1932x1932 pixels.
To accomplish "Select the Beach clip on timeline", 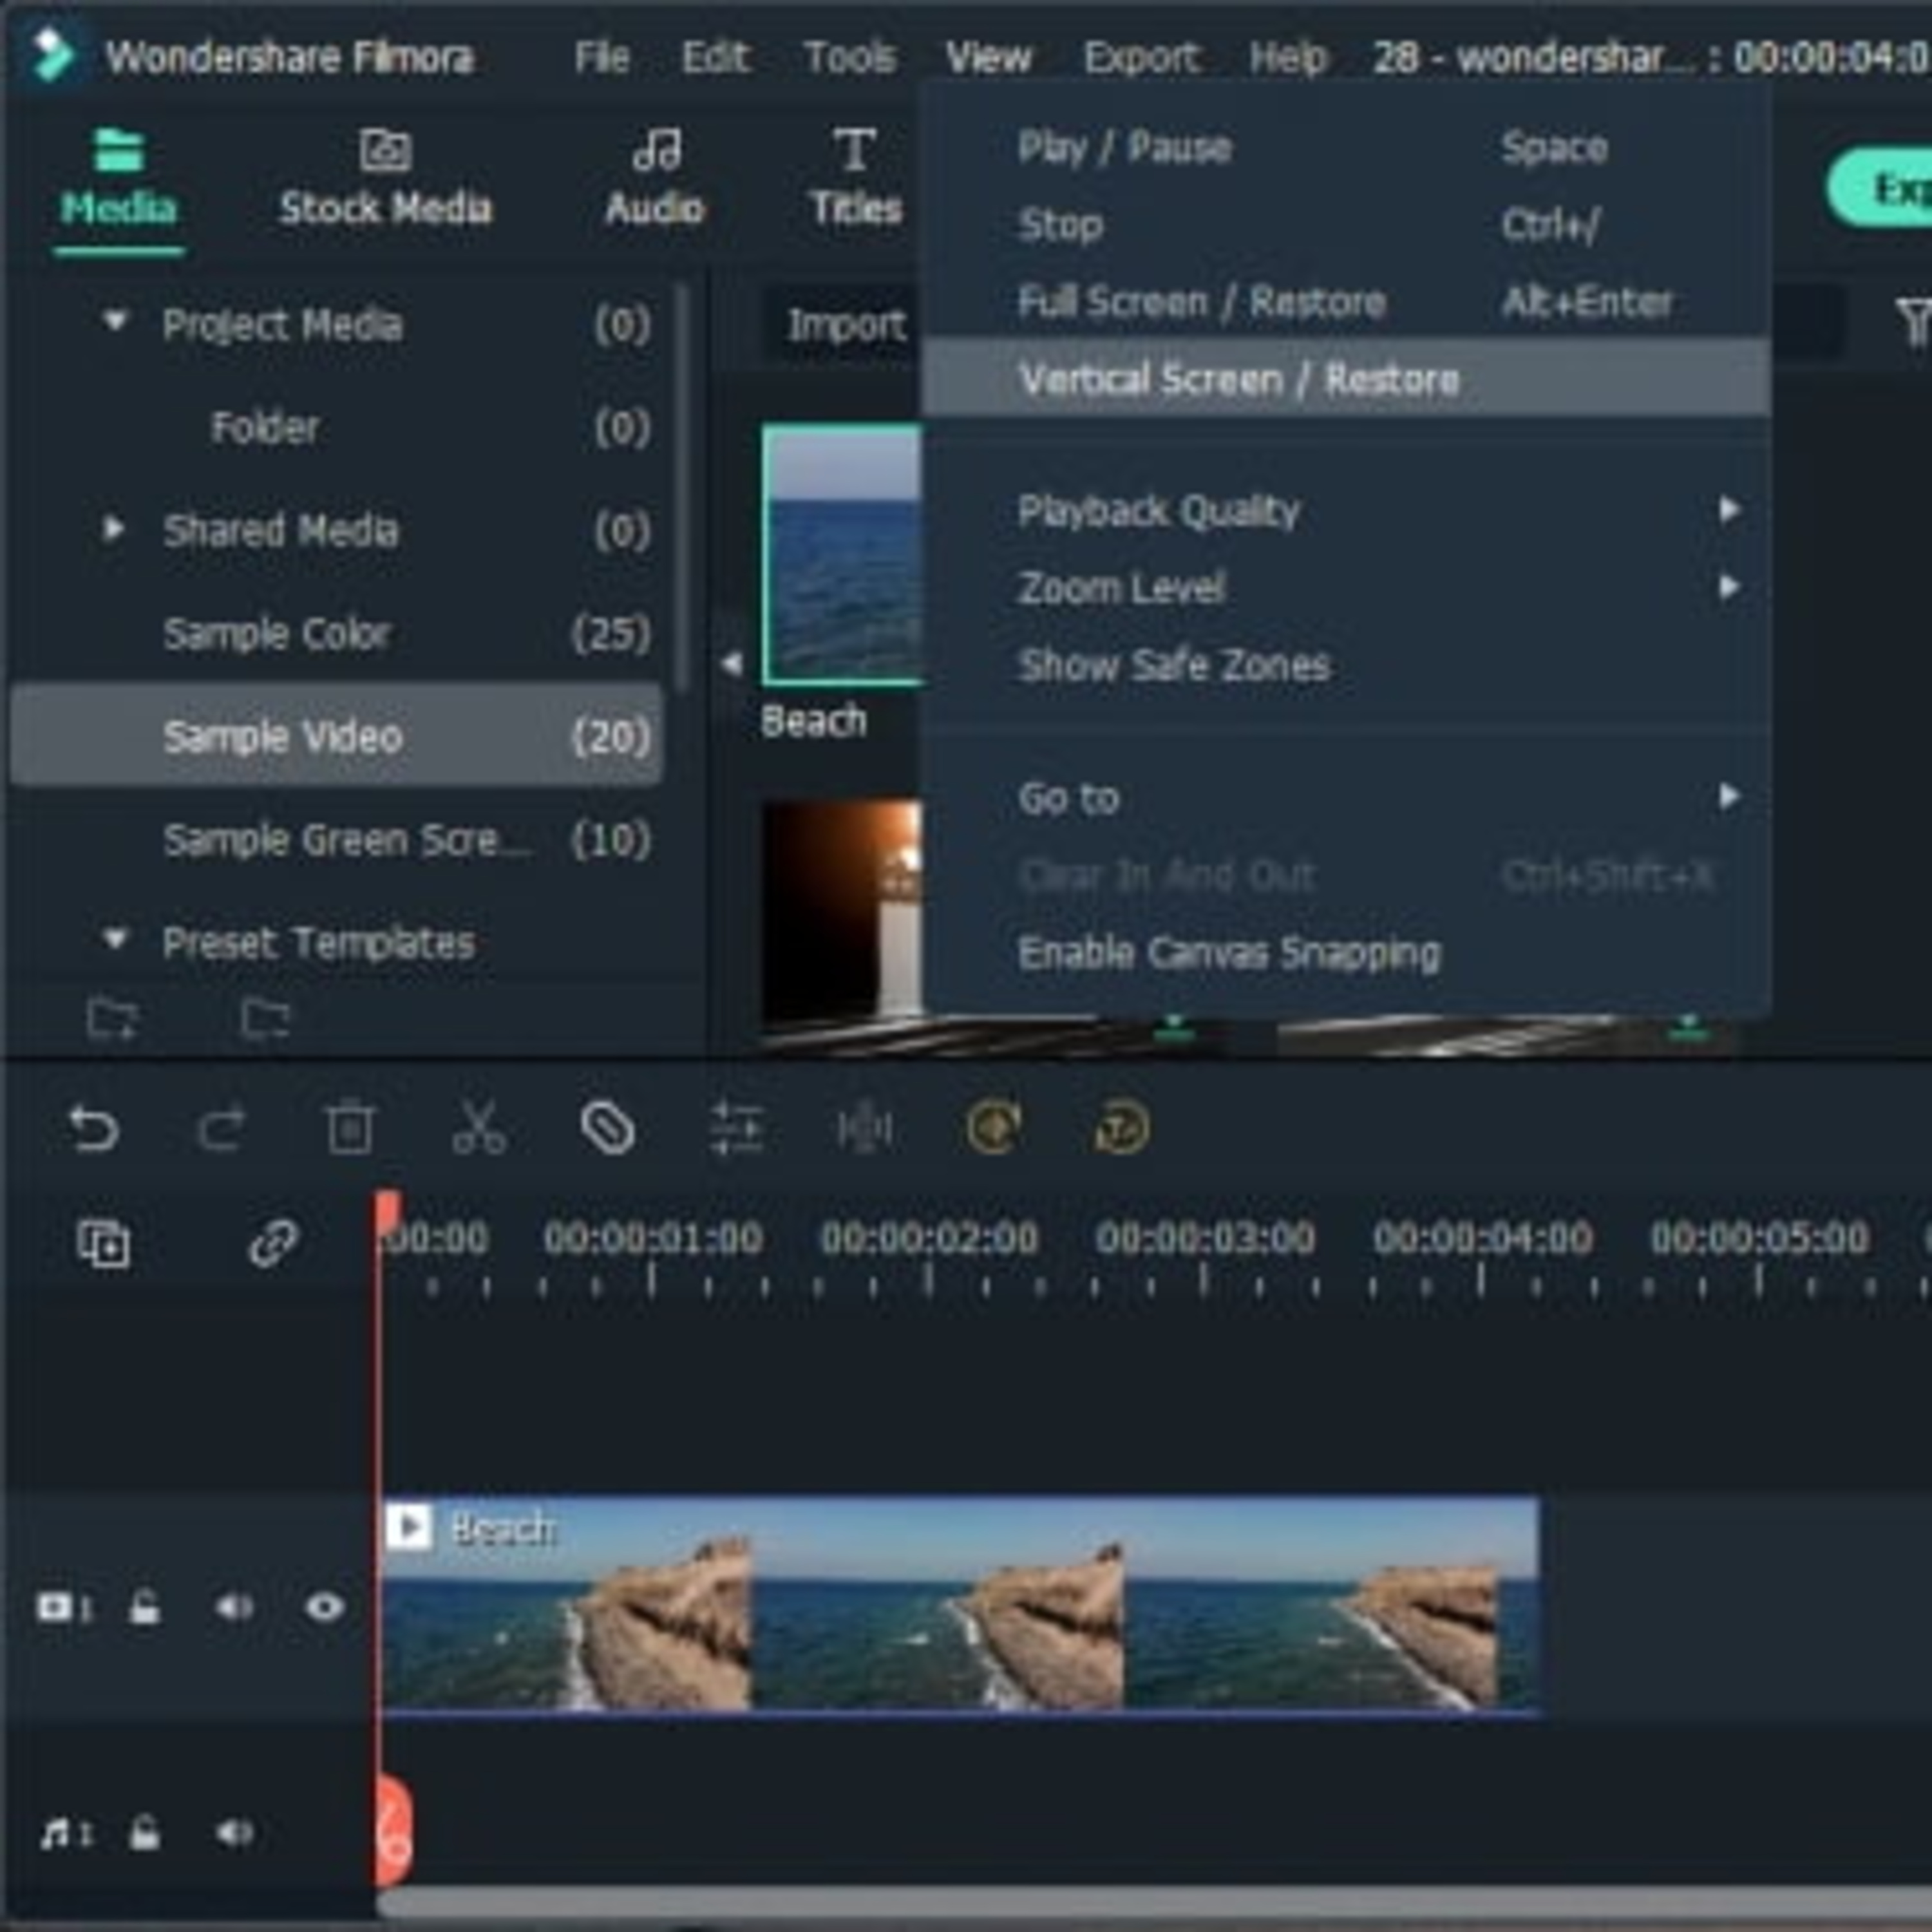I will (961, 1606).
